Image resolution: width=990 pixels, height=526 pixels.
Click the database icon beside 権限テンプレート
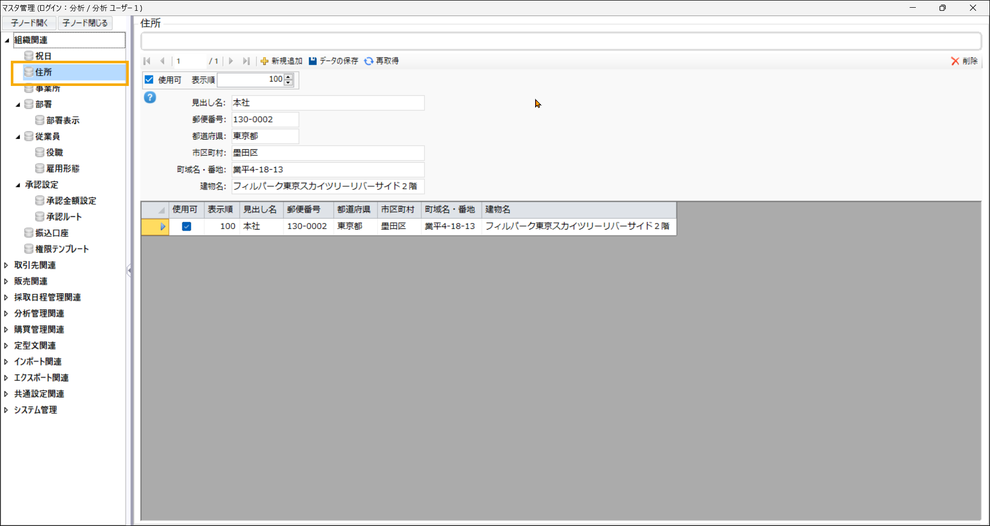[28, 249]
